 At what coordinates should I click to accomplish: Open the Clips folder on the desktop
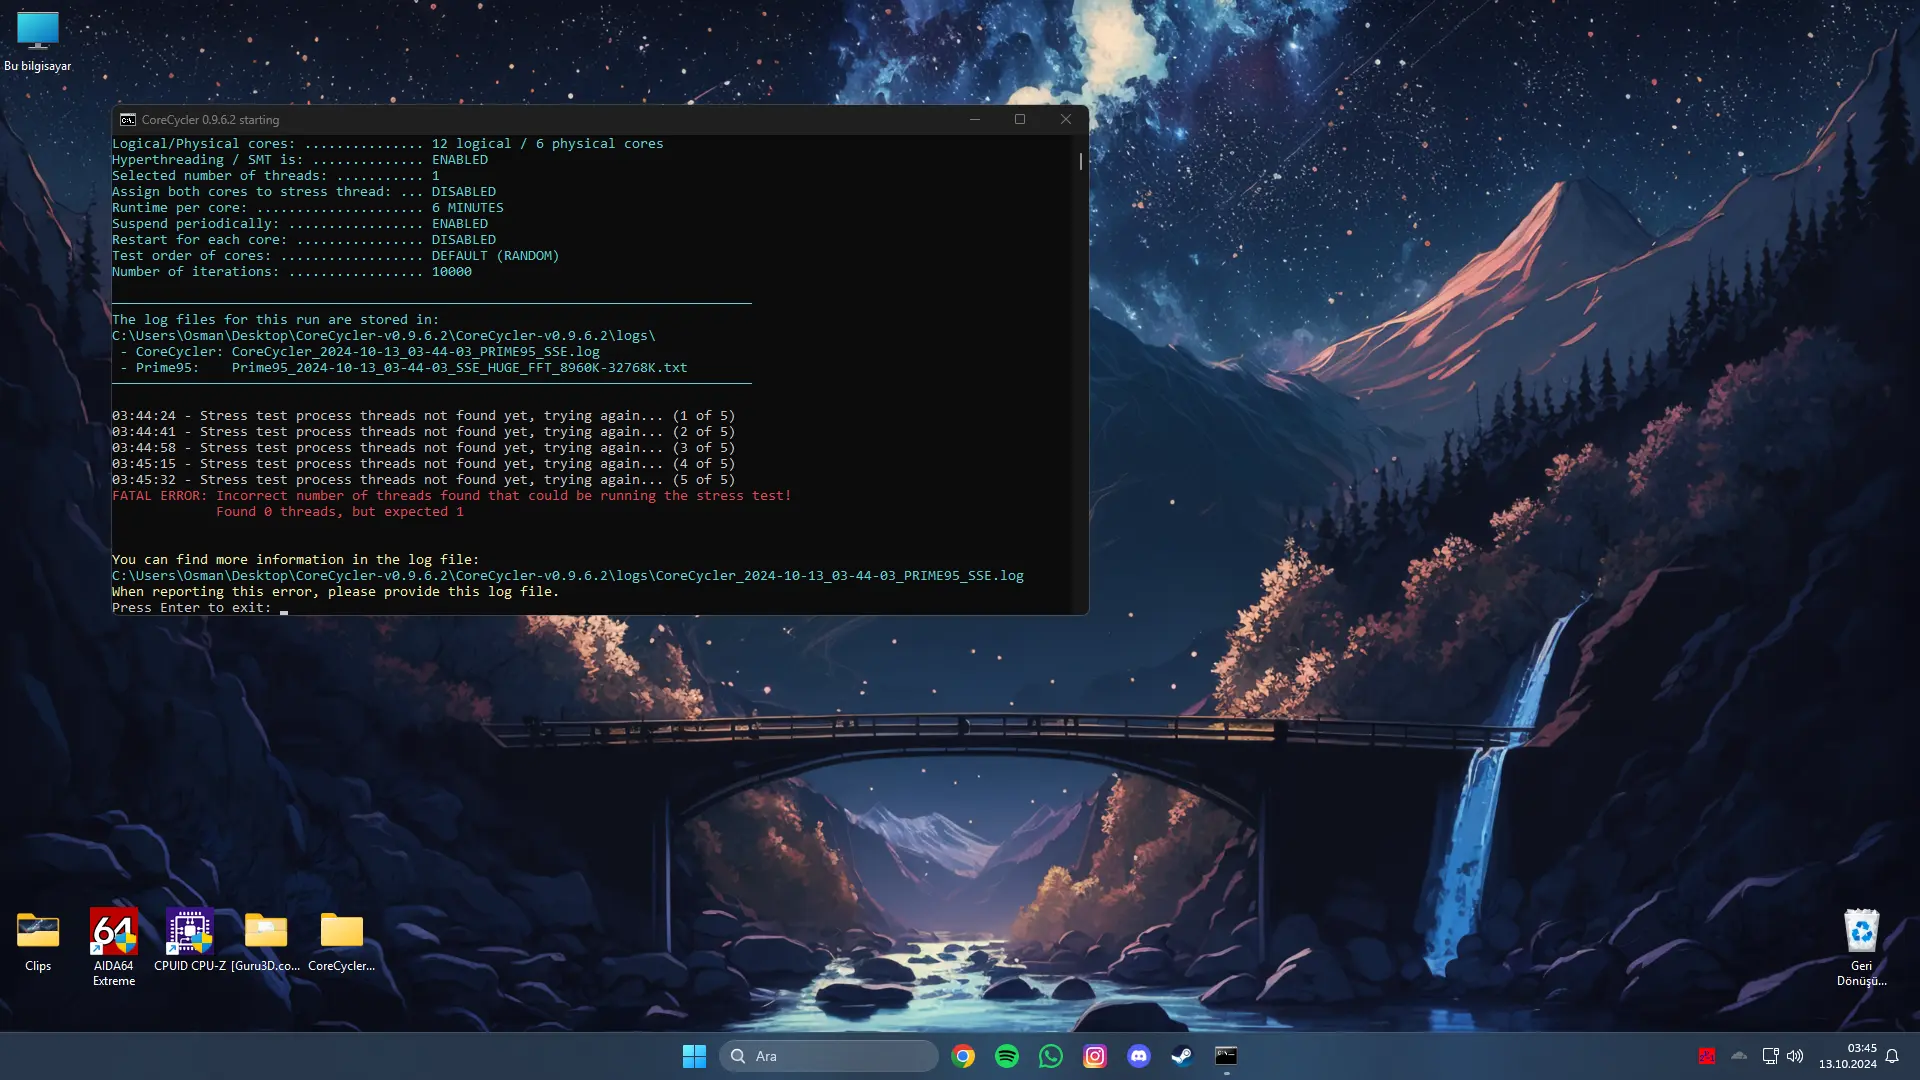click(38, 941)
